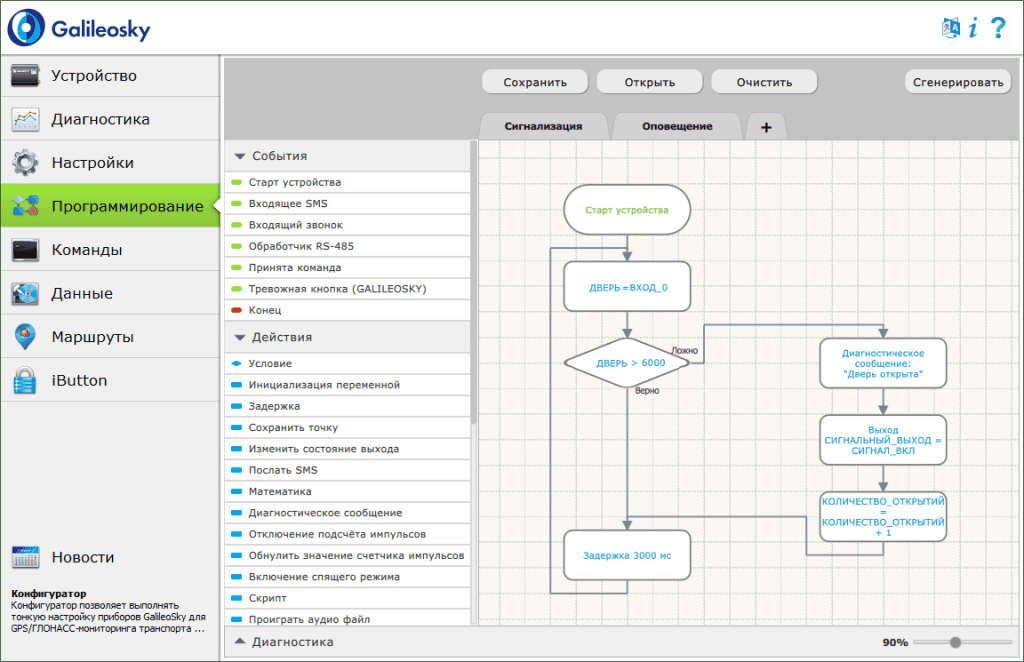Screen dimensions: 1024x662
Task: Click blue marker beside Задержка
Action: 236,406
